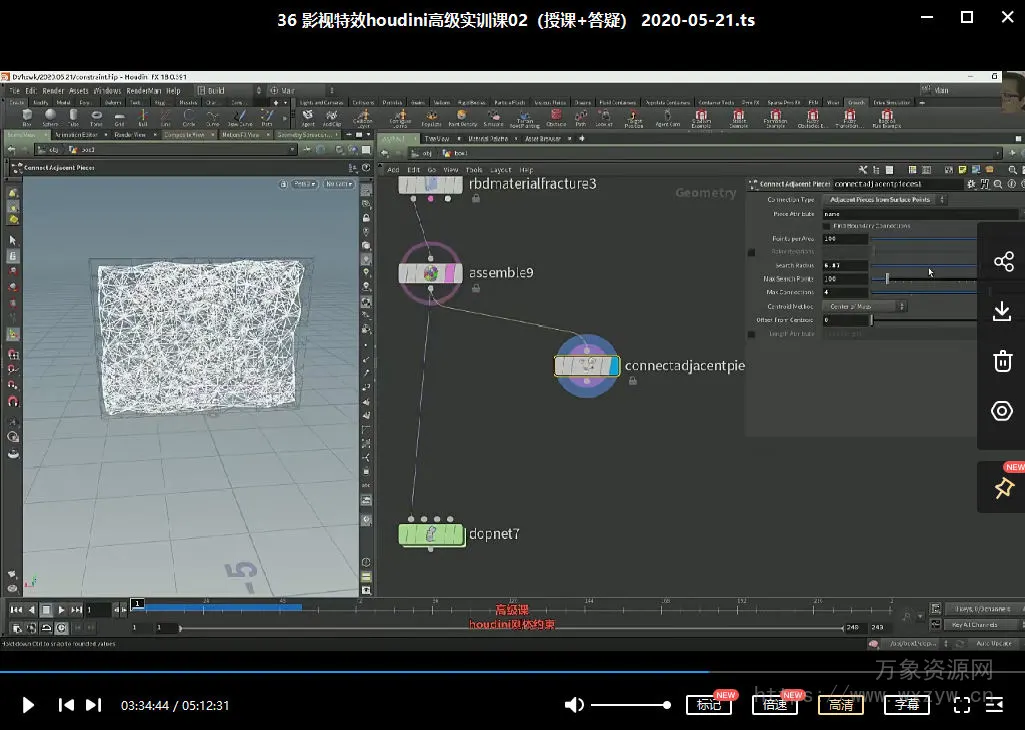Click the share icon in side panel
The image size is (1025, 730).
tap(1003, 262)
